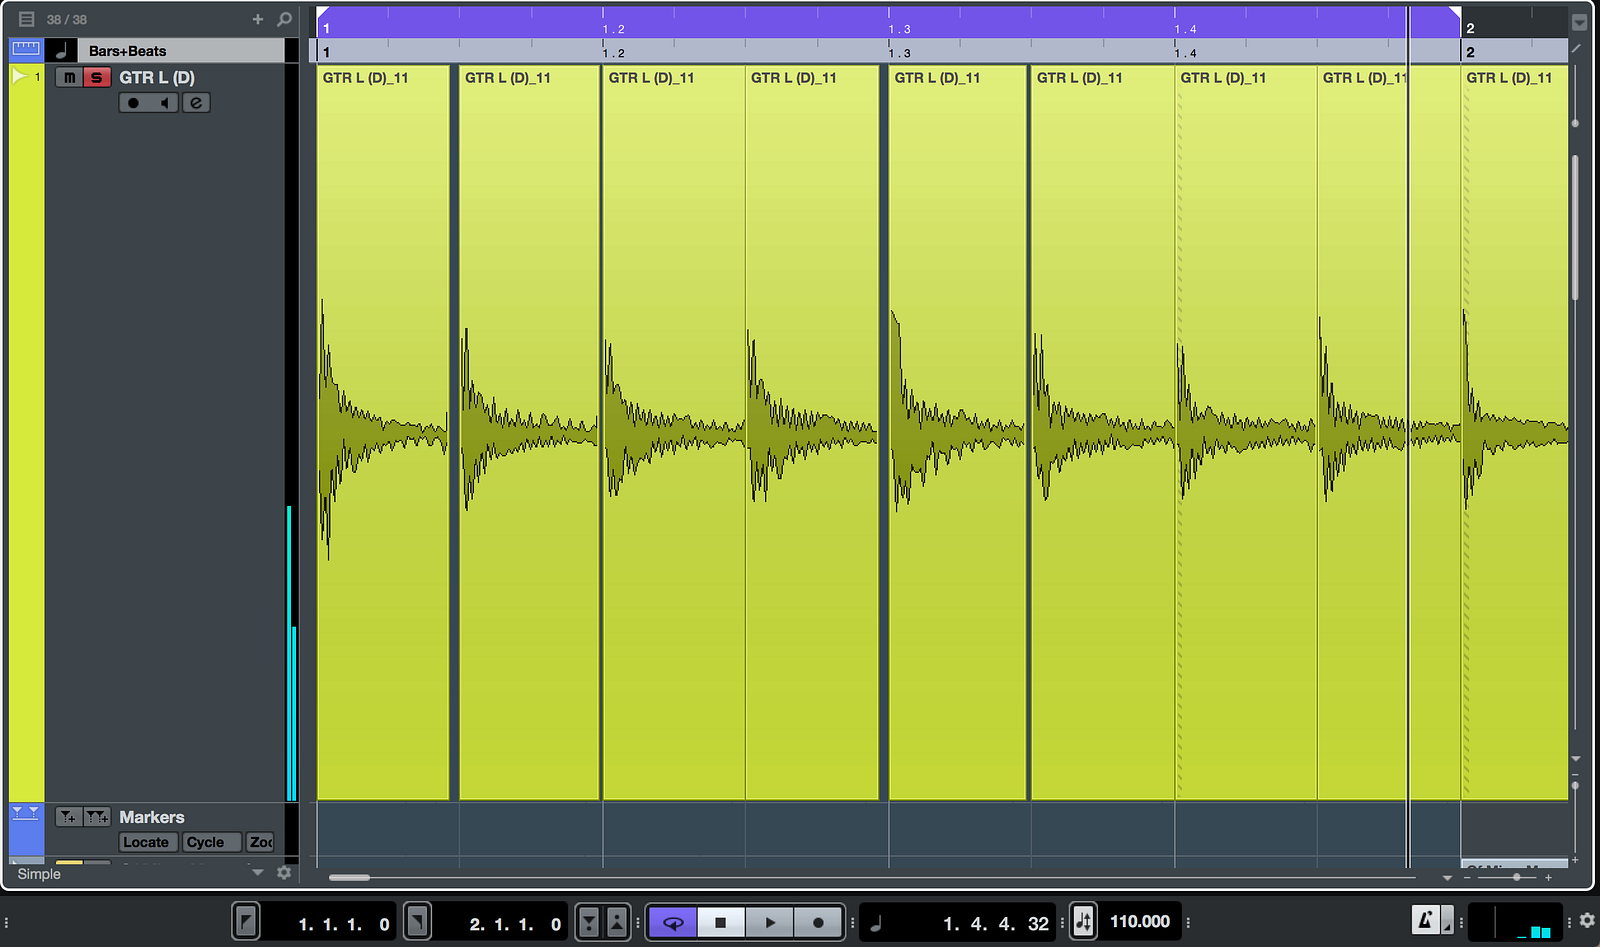Image resolution: width=1600 pixels, height=947 pixels.
Task: Disable solo on GTR L (D) track
Action: pos(96,77)
